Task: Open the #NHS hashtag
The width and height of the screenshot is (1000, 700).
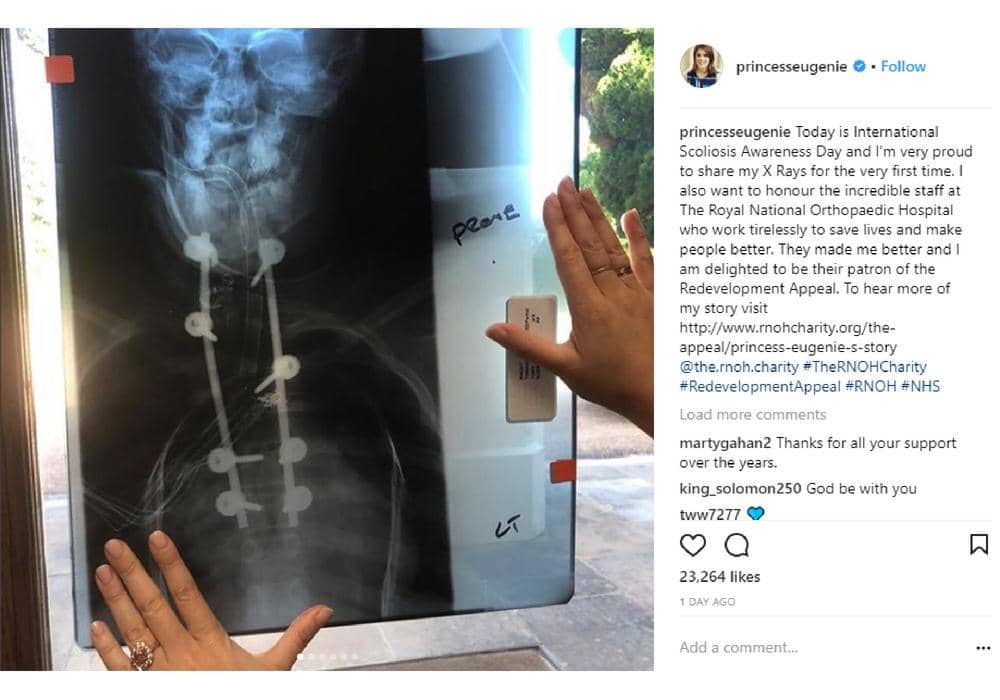Action: point(920,386)
